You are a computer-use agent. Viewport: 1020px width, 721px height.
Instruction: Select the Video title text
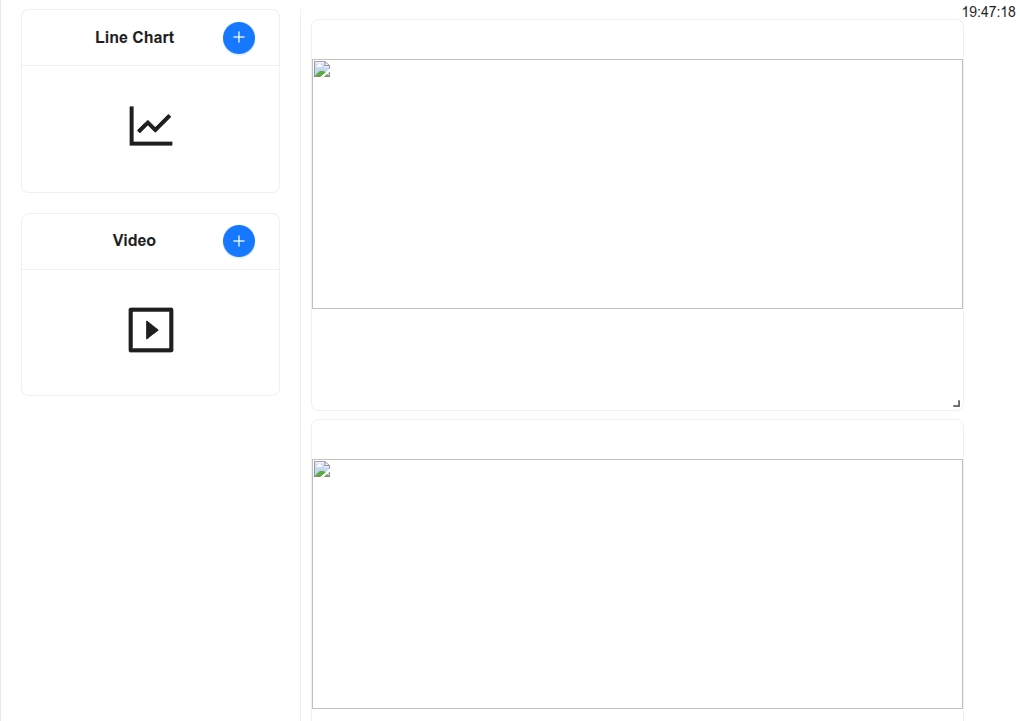134,241
